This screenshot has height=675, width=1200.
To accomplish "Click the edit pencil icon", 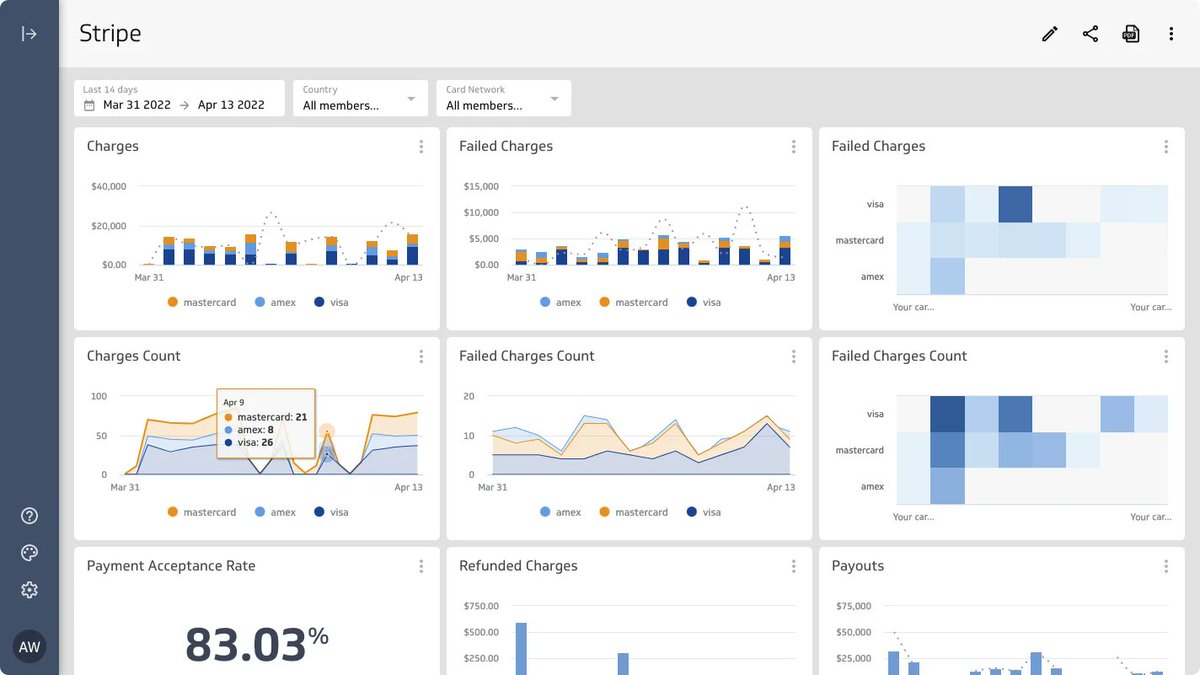I will pyautogui.click(x=1049, y=34).
